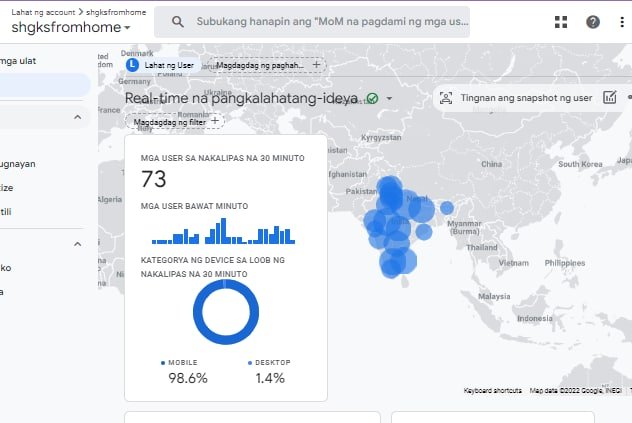Collapse the second sidebar section chevron
This screenshot has width=632, height=423.
77,245
